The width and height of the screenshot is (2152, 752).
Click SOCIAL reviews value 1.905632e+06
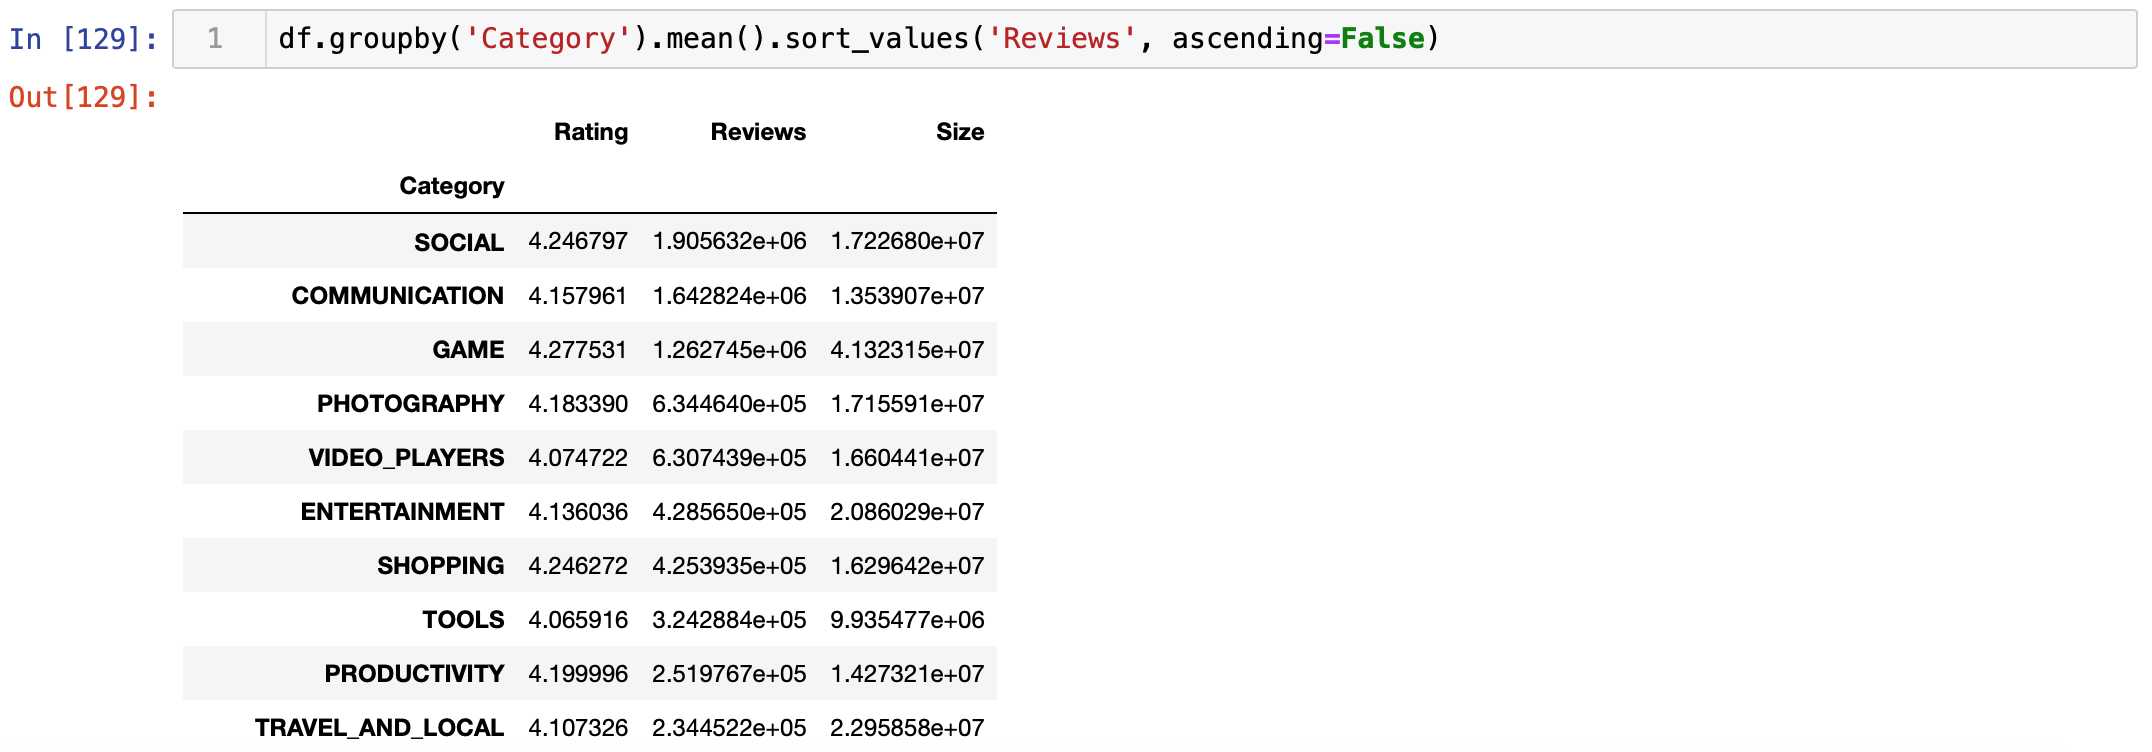[729, 241]
